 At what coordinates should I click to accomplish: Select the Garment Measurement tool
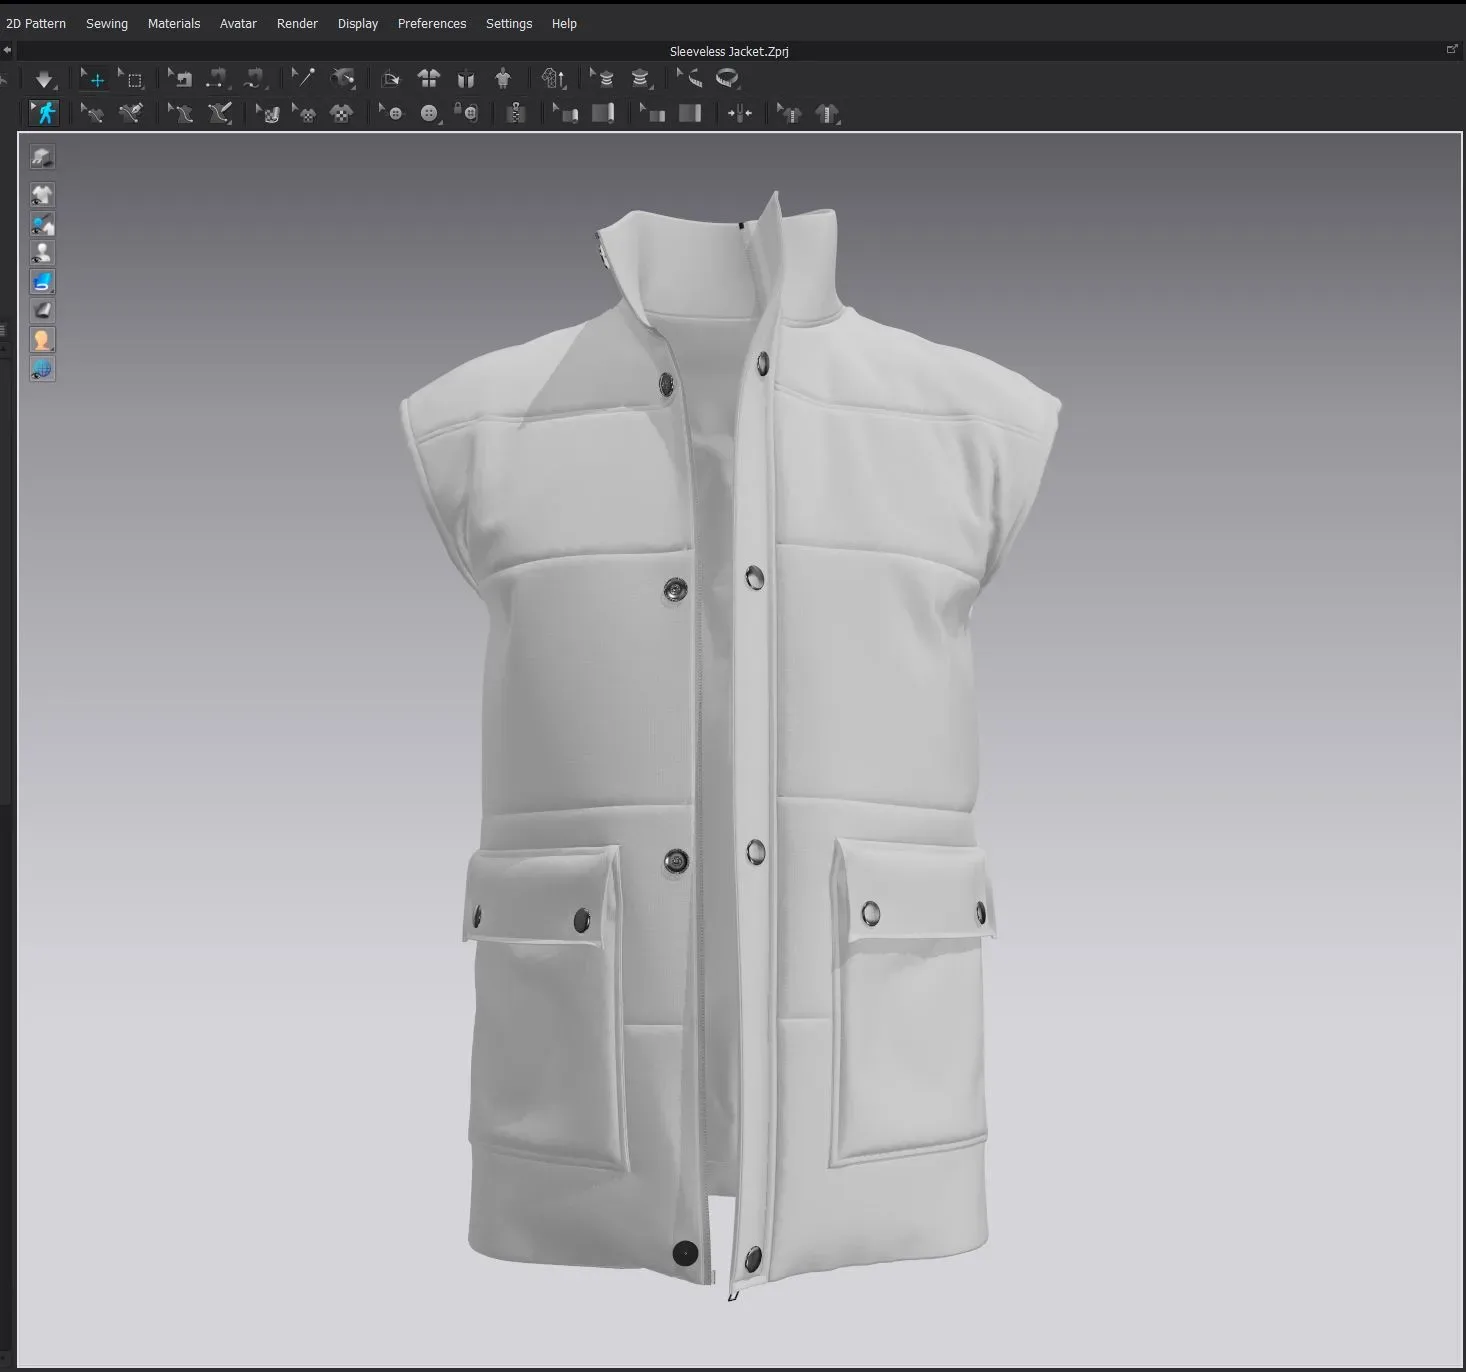641,79
